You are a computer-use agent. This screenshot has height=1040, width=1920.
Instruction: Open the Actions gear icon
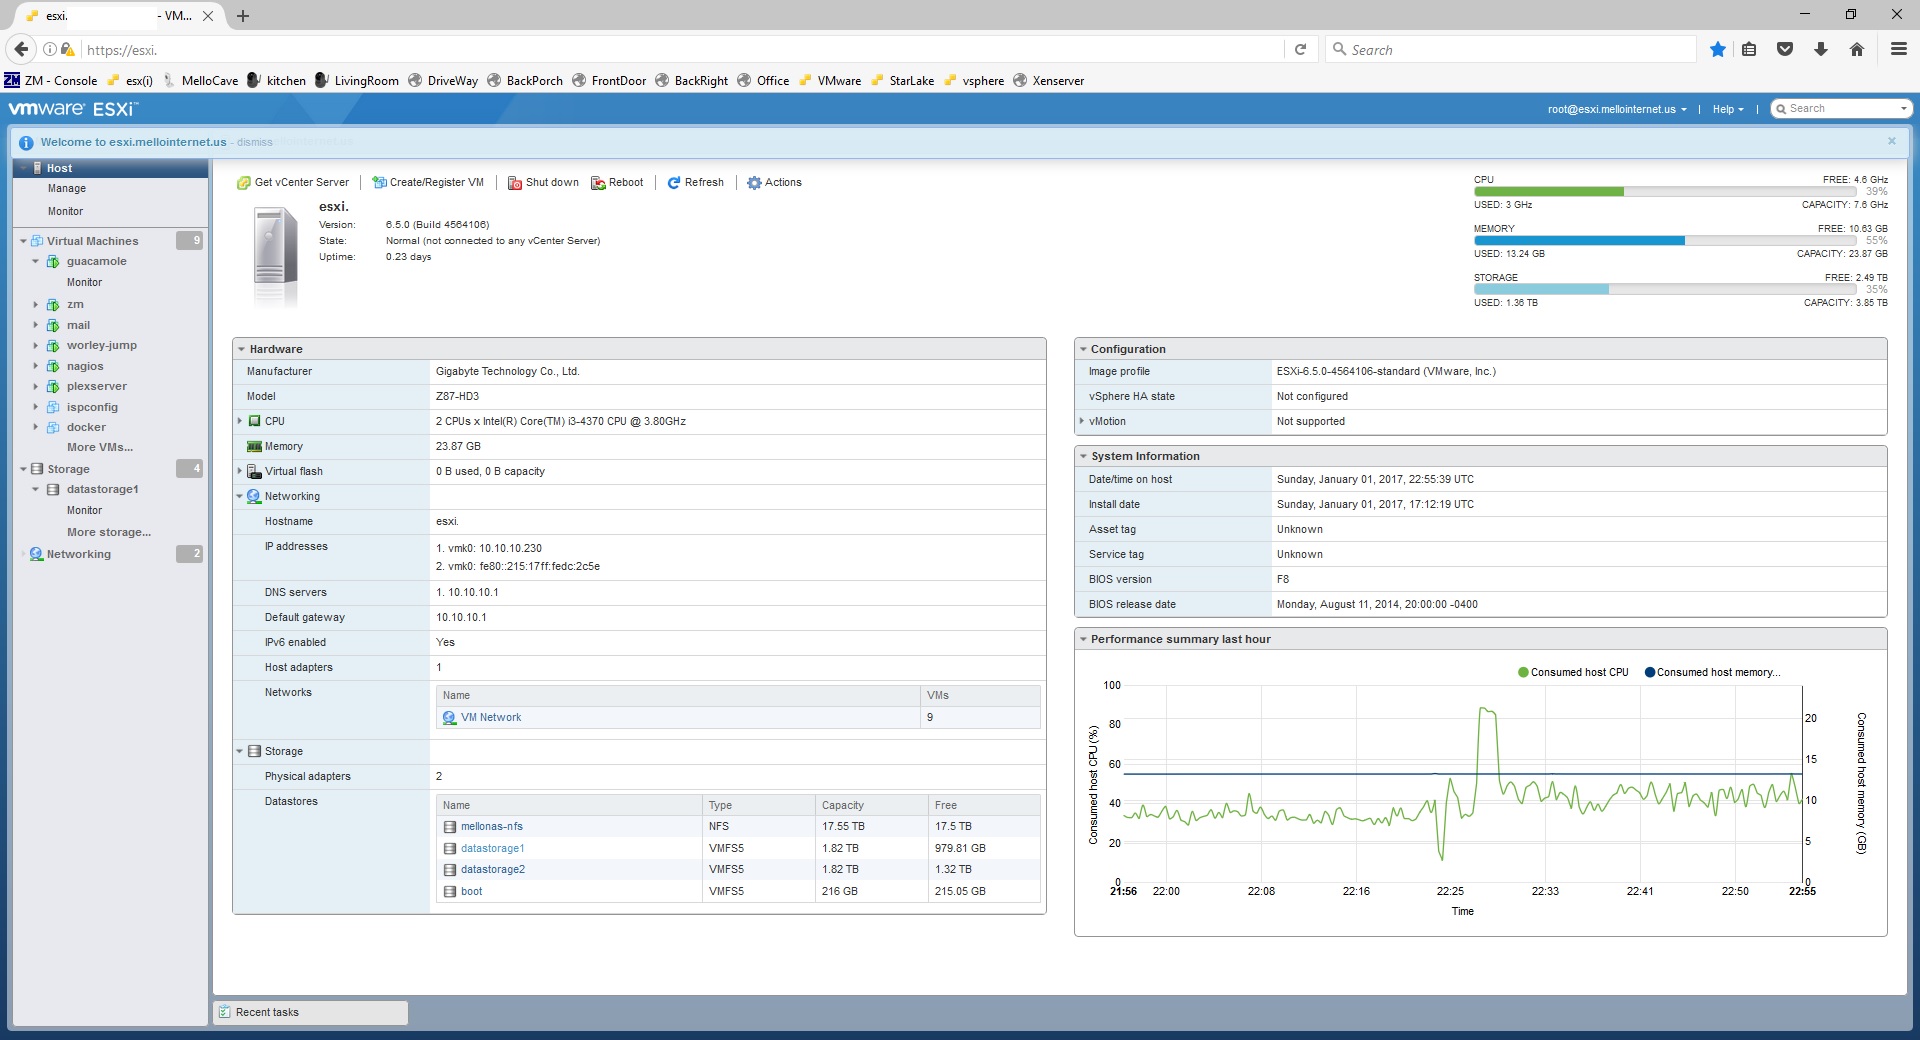(x=754, y=183)
